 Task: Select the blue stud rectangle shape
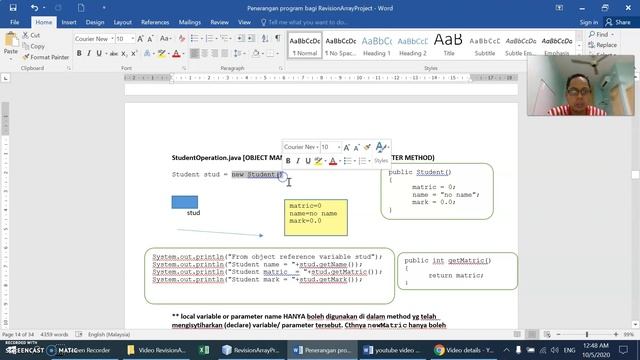pos(185,202)
